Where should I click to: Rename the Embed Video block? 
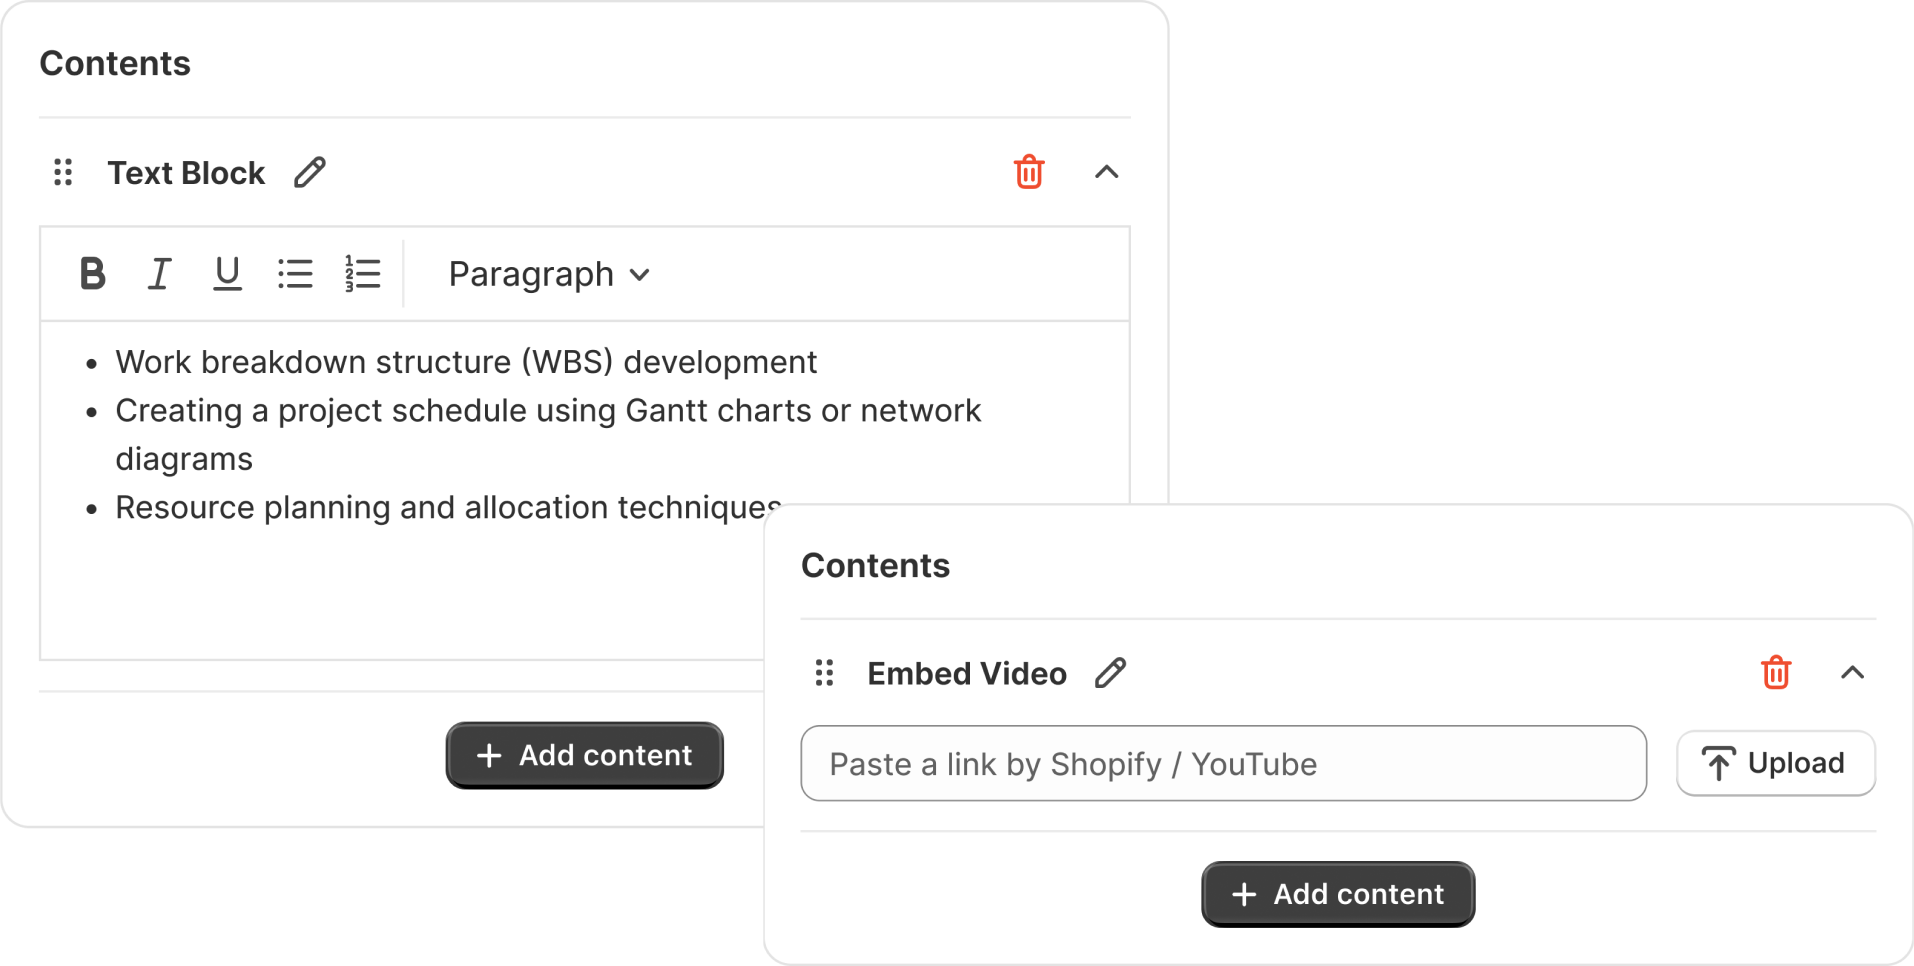(1110, 673)
